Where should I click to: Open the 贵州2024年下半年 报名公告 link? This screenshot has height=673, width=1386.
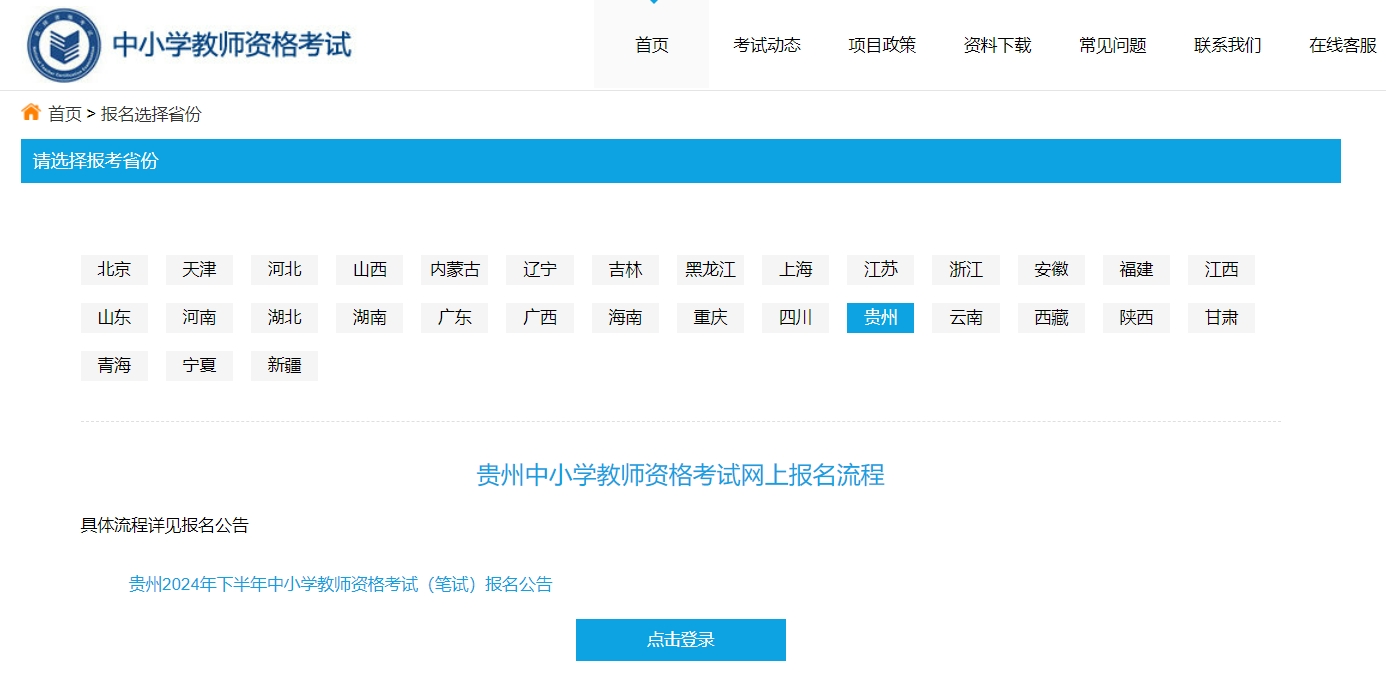[340, 585]
